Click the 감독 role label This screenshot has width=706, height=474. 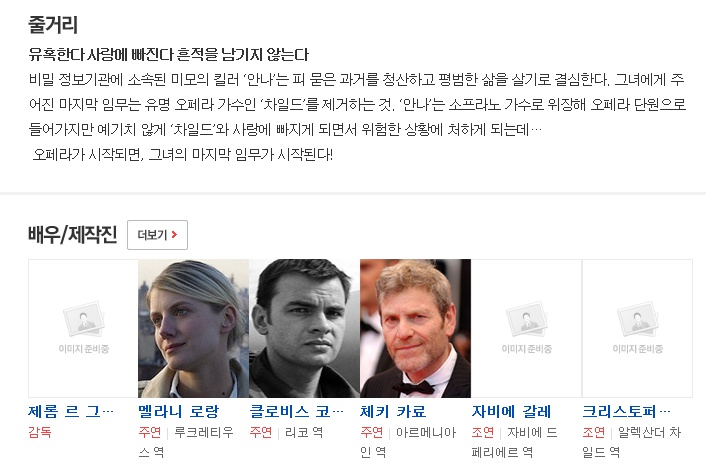(x=40, y=432)
